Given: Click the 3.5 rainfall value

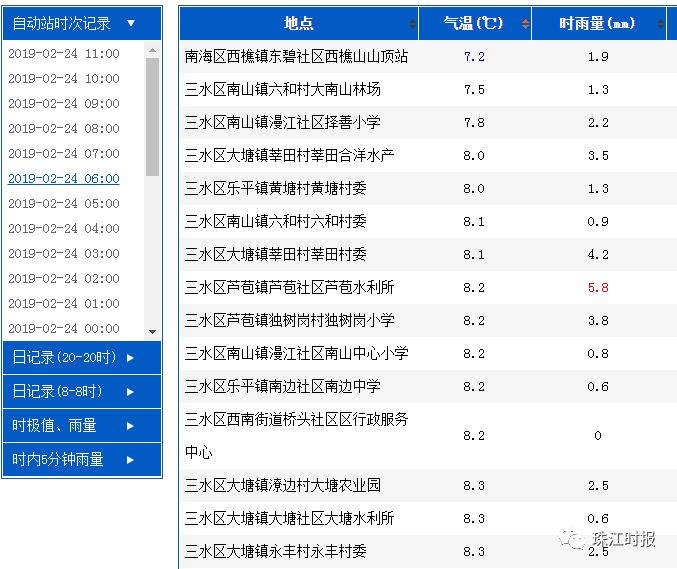Looking at the screenshot, I should (598, 155).
